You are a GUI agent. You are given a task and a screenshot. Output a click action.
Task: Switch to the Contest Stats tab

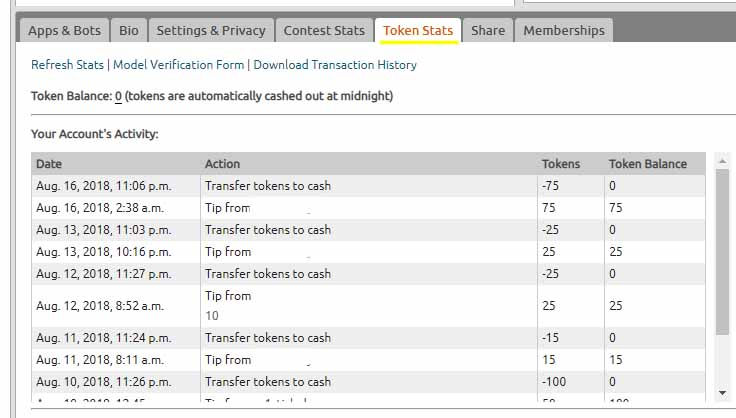click(324, 30)
